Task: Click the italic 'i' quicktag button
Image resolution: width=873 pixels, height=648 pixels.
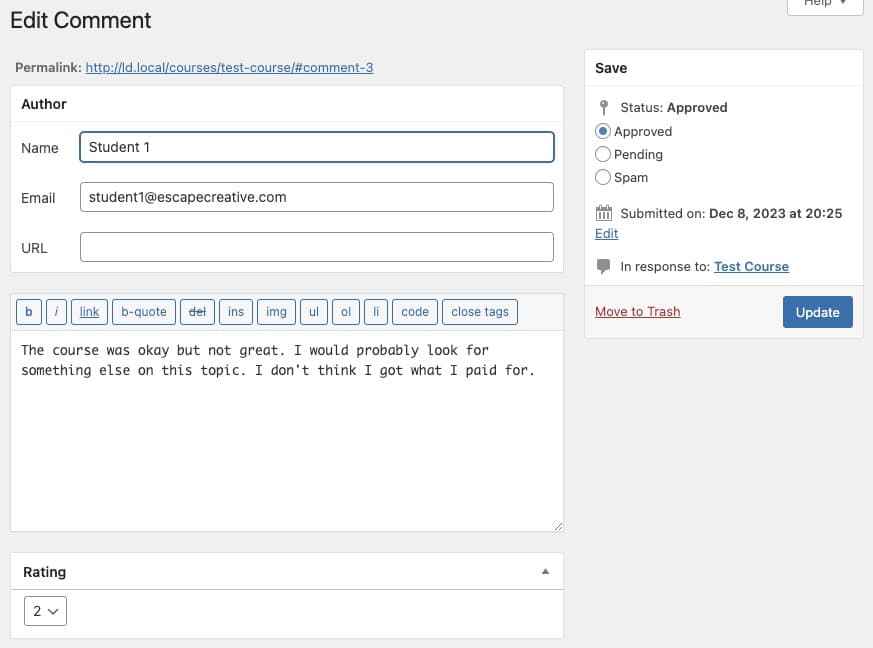Action: tap(56, 312)
